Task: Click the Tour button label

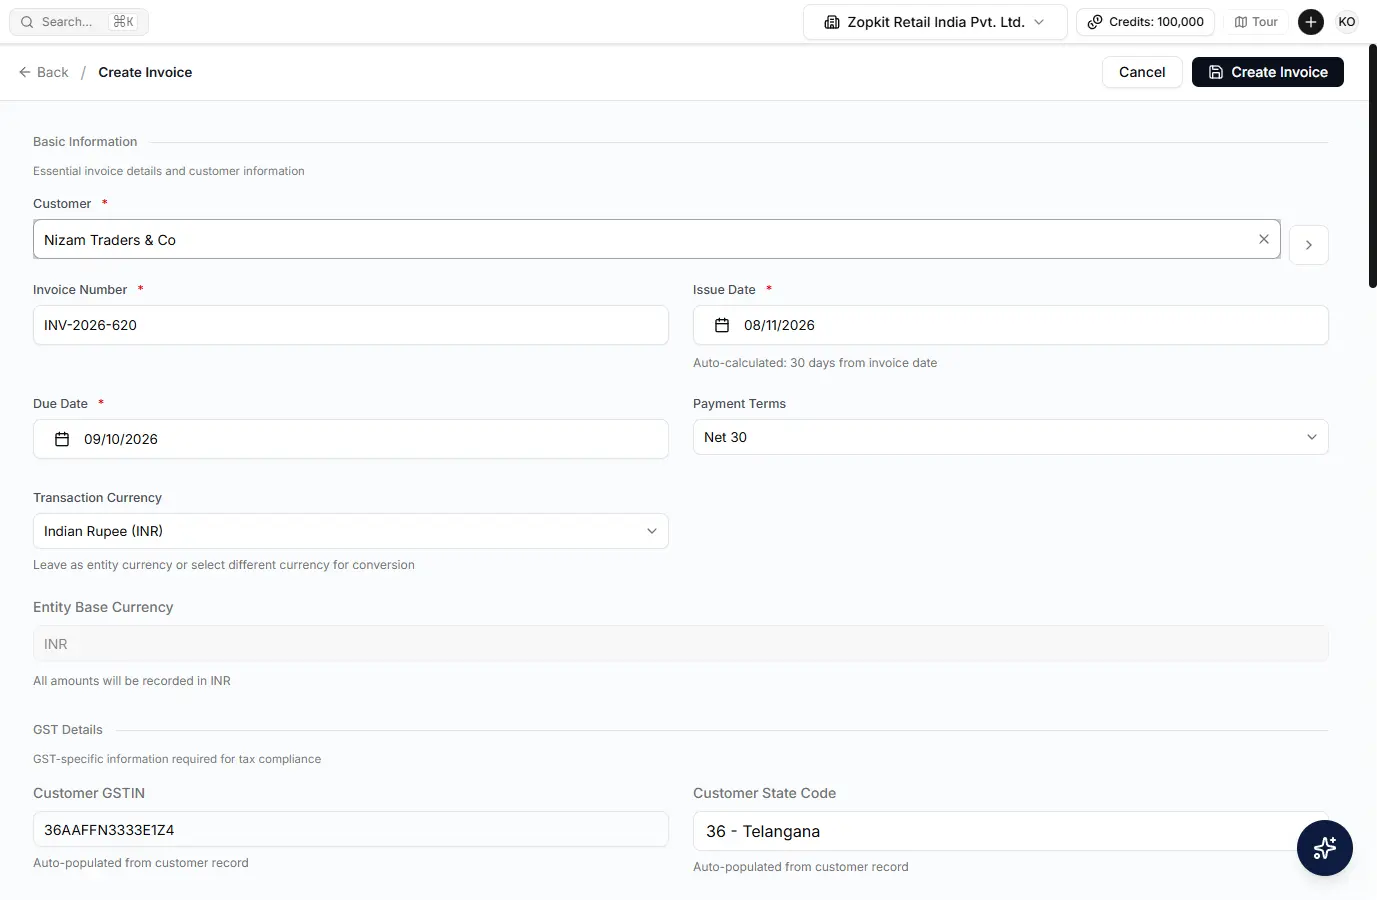Action: point(1265,22)
